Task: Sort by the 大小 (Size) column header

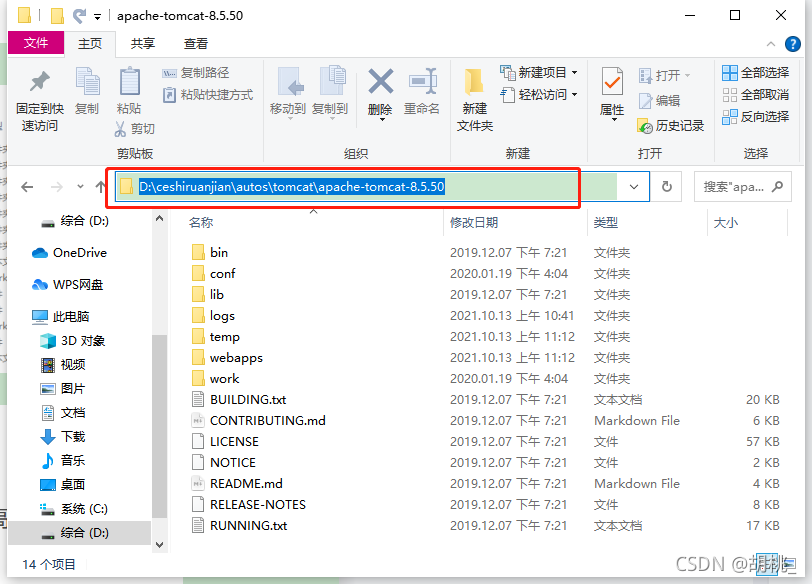Action: tap(726, 223)
